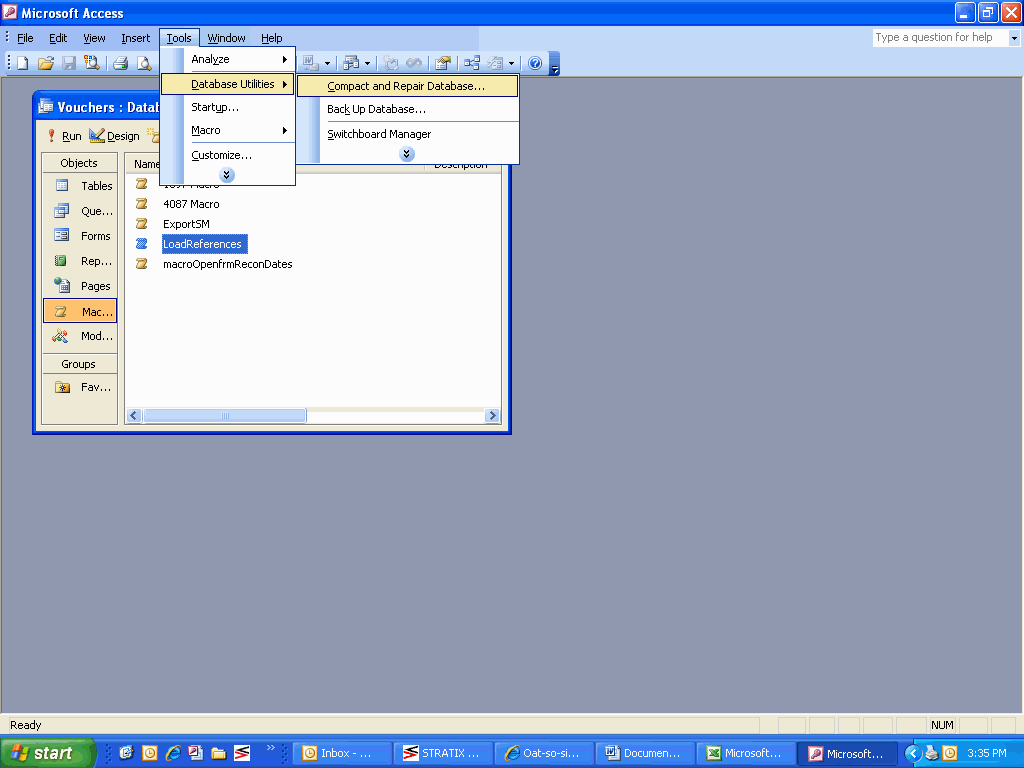Viewport: 1024px width, 768px height.
Task: Click the Run exclamation icon
Action: (x=52, y=136)
